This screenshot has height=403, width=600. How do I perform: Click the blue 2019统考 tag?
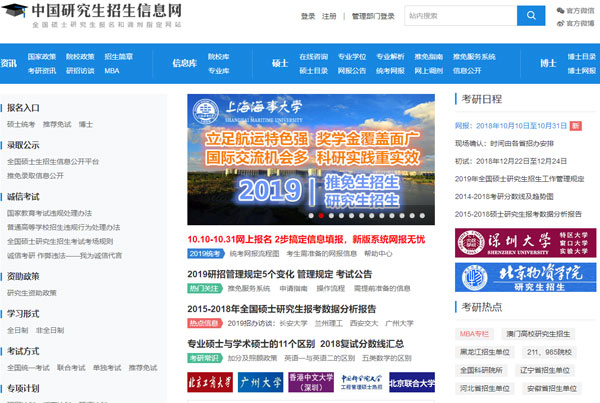pos(206,254)
